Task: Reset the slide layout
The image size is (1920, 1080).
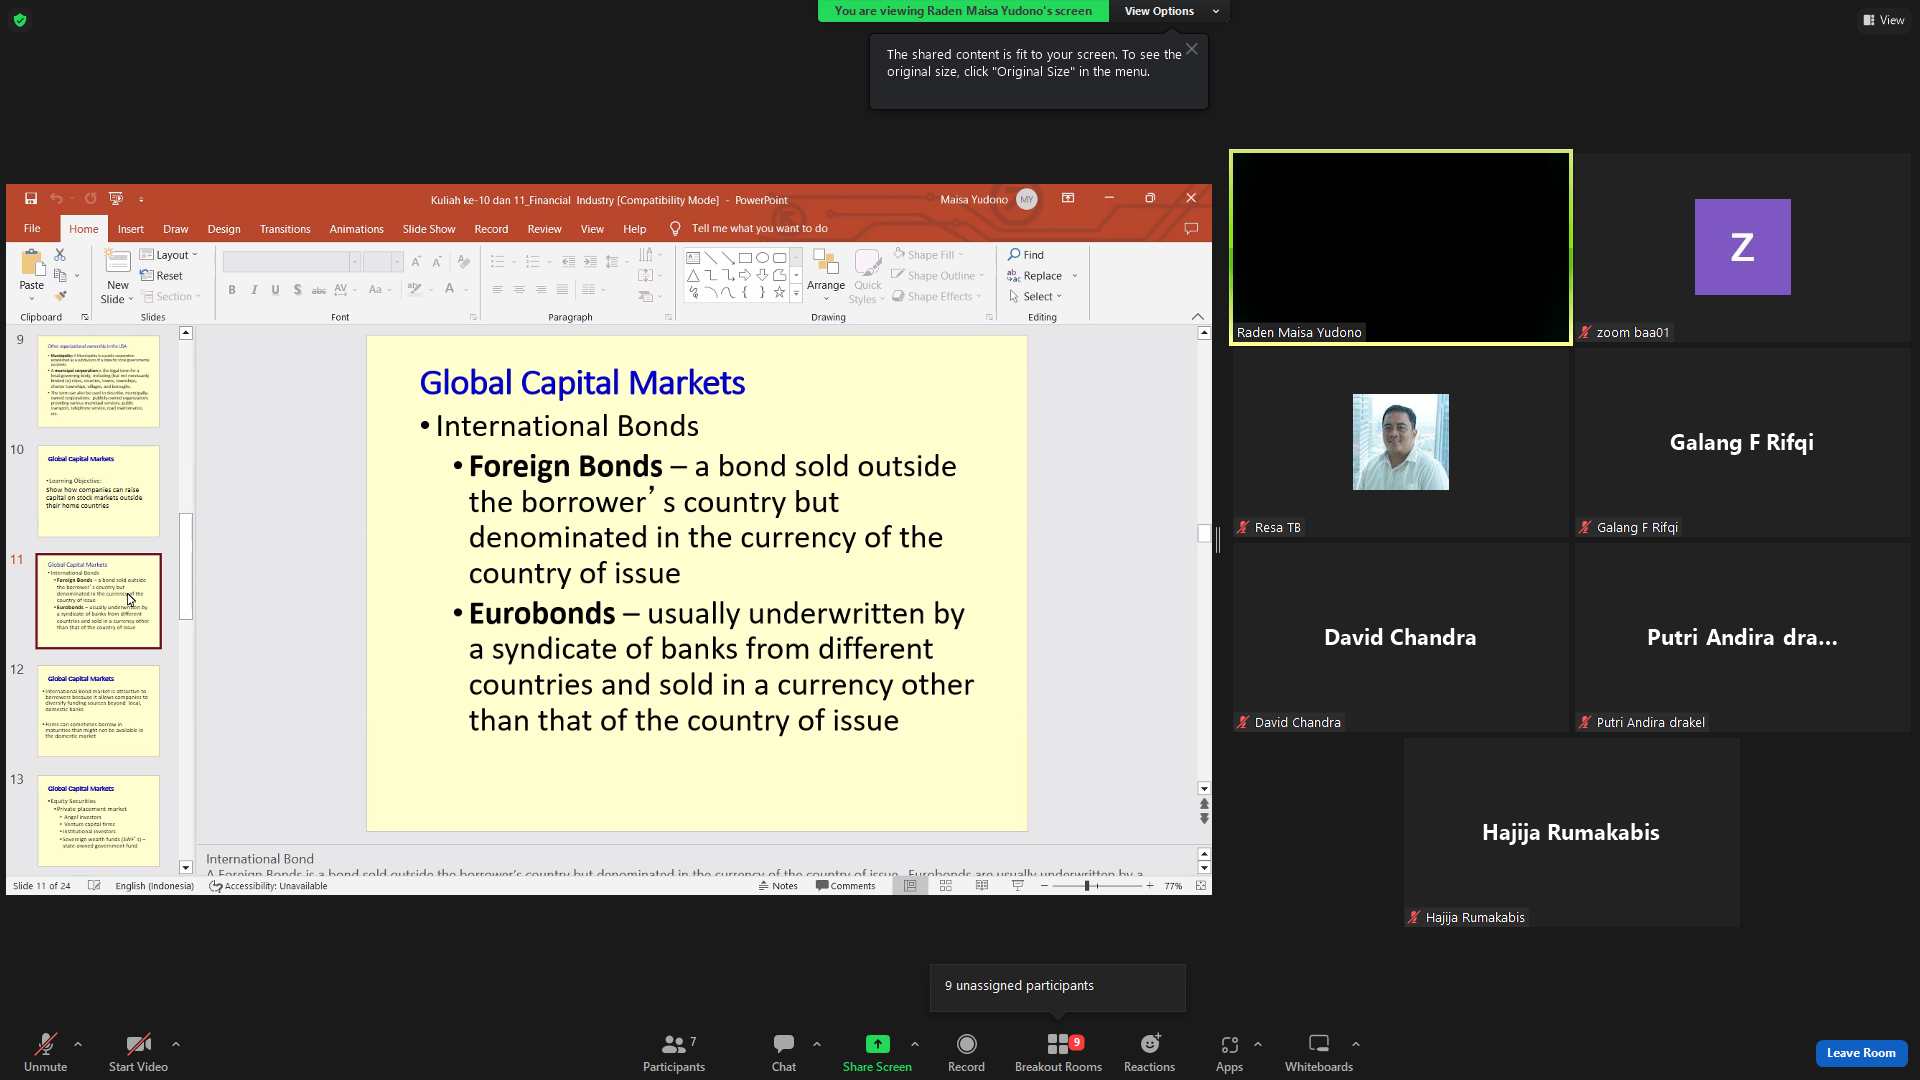Action: [x=161, y=276]
